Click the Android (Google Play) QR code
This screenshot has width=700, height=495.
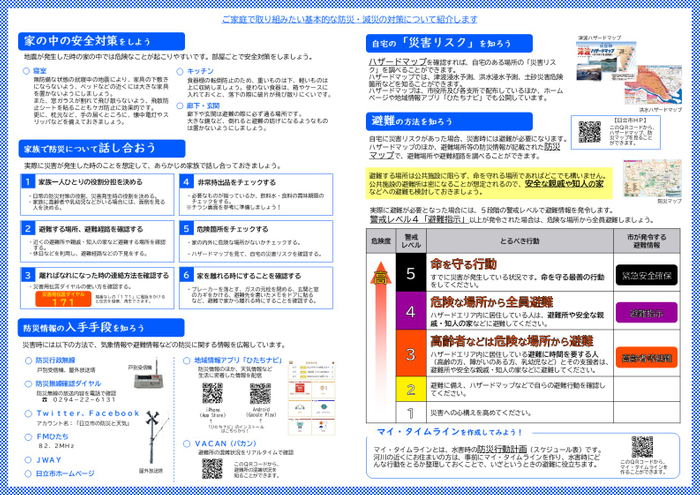point(260,393)
